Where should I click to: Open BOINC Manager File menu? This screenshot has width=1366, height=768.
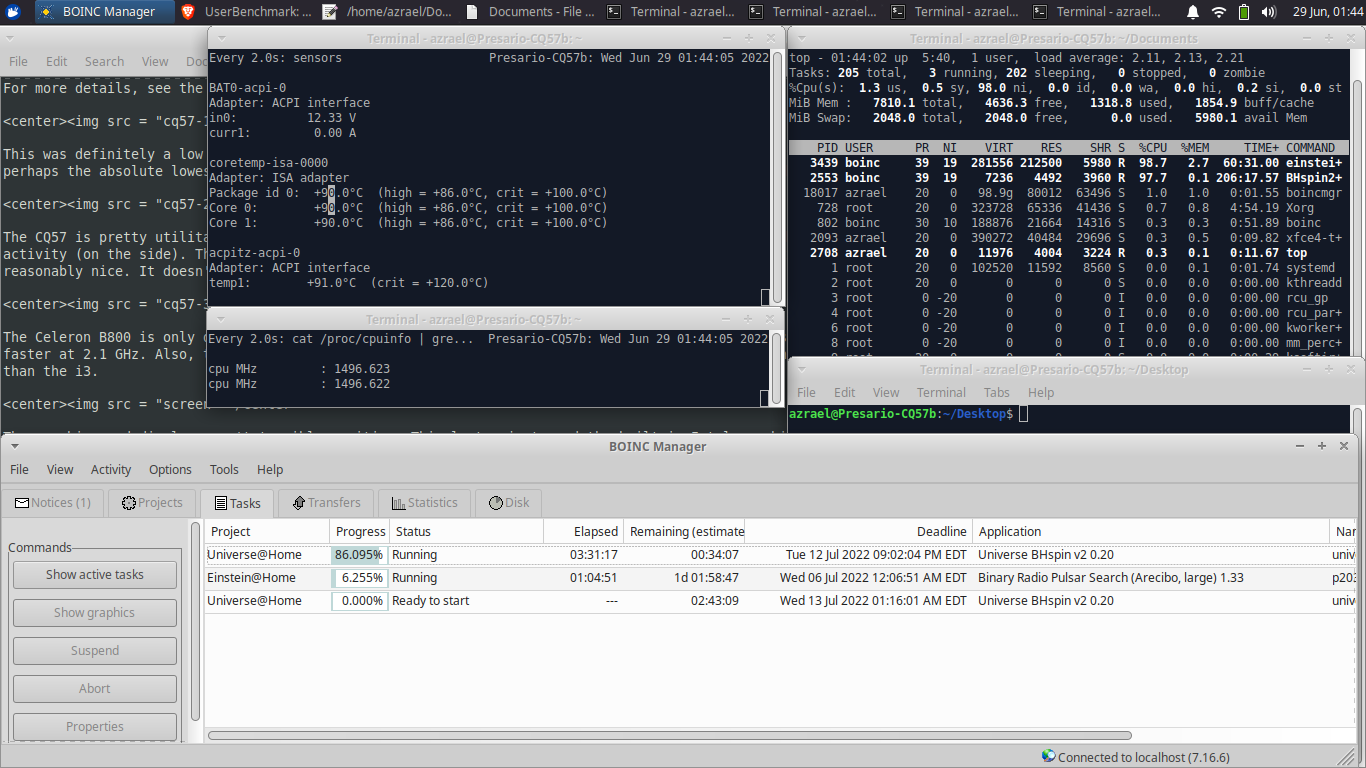click(19, 469)
